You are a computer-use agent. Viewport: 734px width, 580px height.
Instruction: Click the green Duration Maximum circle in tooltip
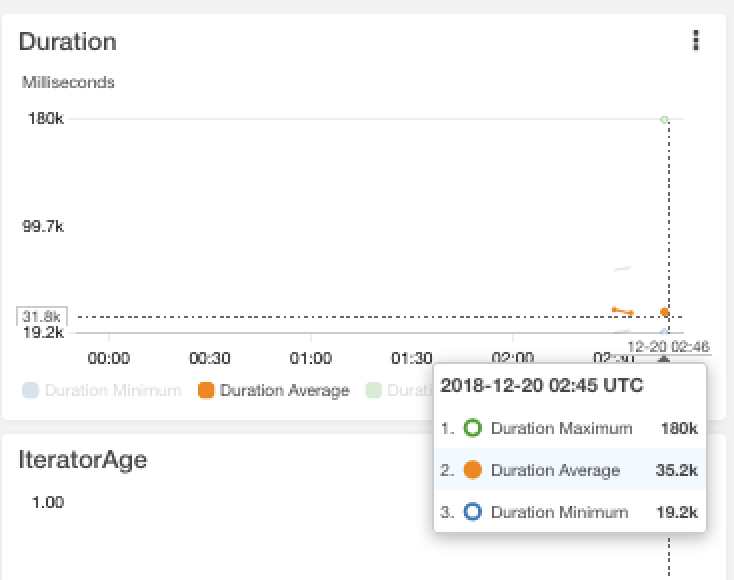(x=473, y=428)
